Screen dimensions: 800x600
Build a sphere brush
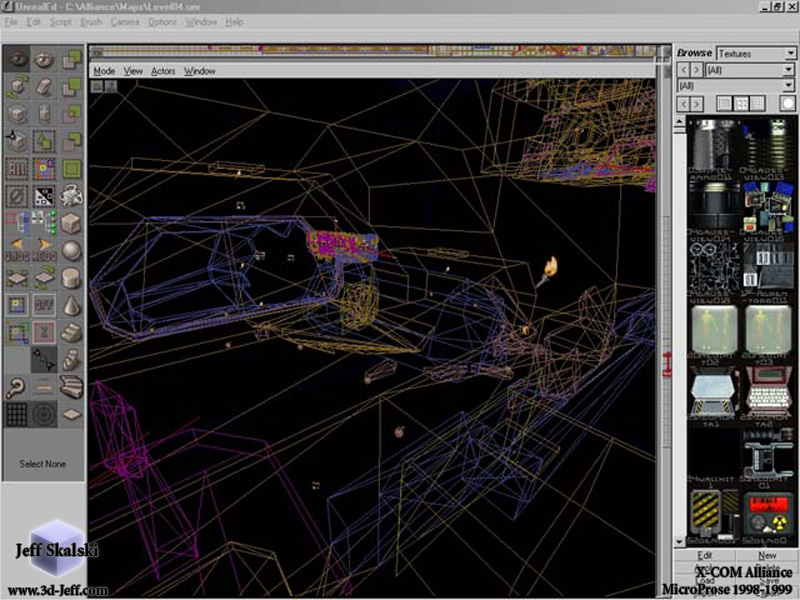click(x=71, y=251)
